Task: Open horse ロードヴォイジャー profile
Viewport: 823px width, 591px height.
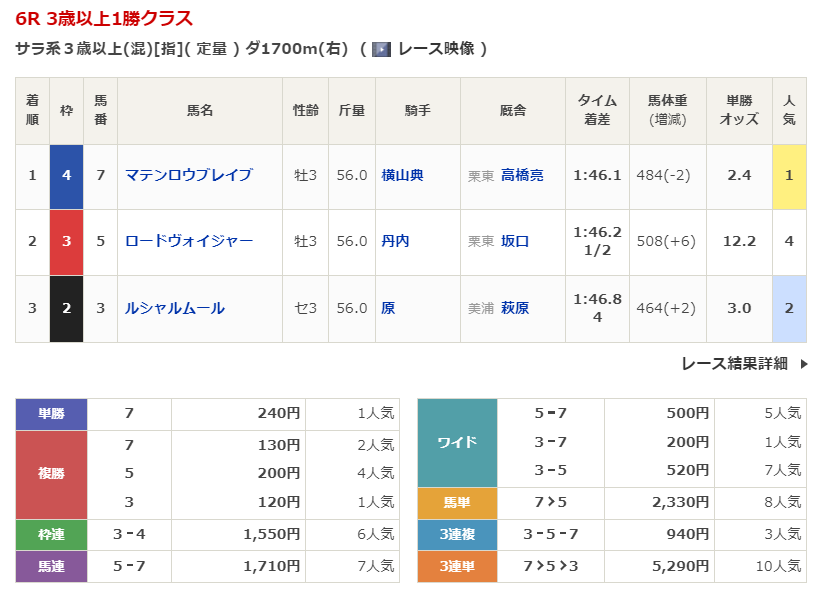Action: [x=188, y=241]
